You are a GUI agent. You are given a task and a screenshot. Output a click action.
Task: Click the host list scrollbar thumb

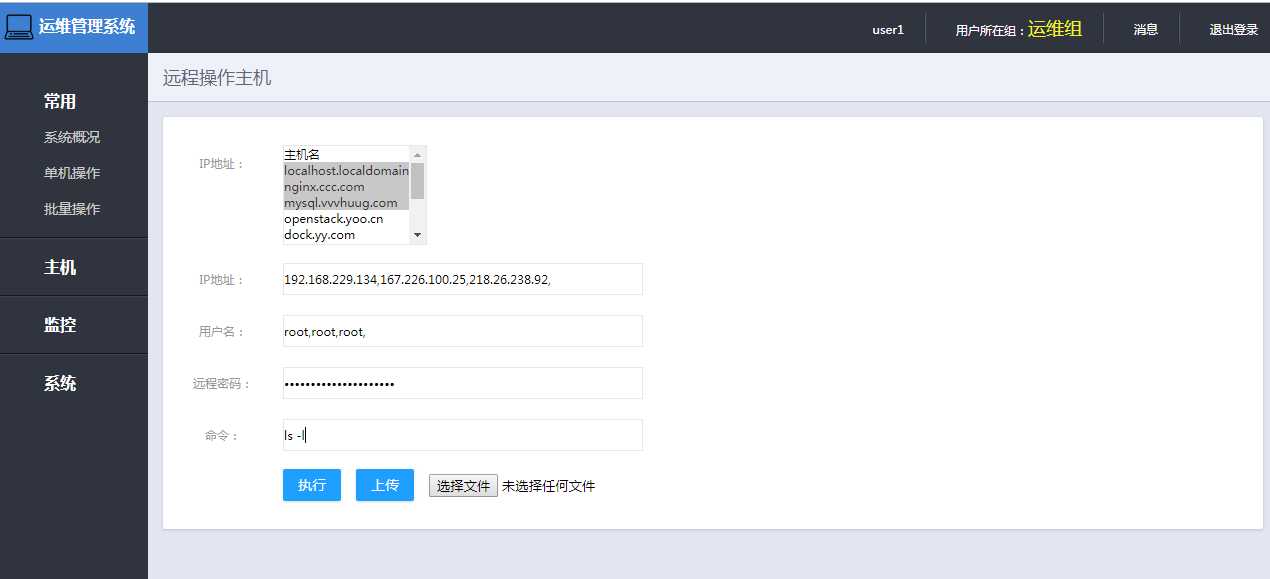point(418,181)
